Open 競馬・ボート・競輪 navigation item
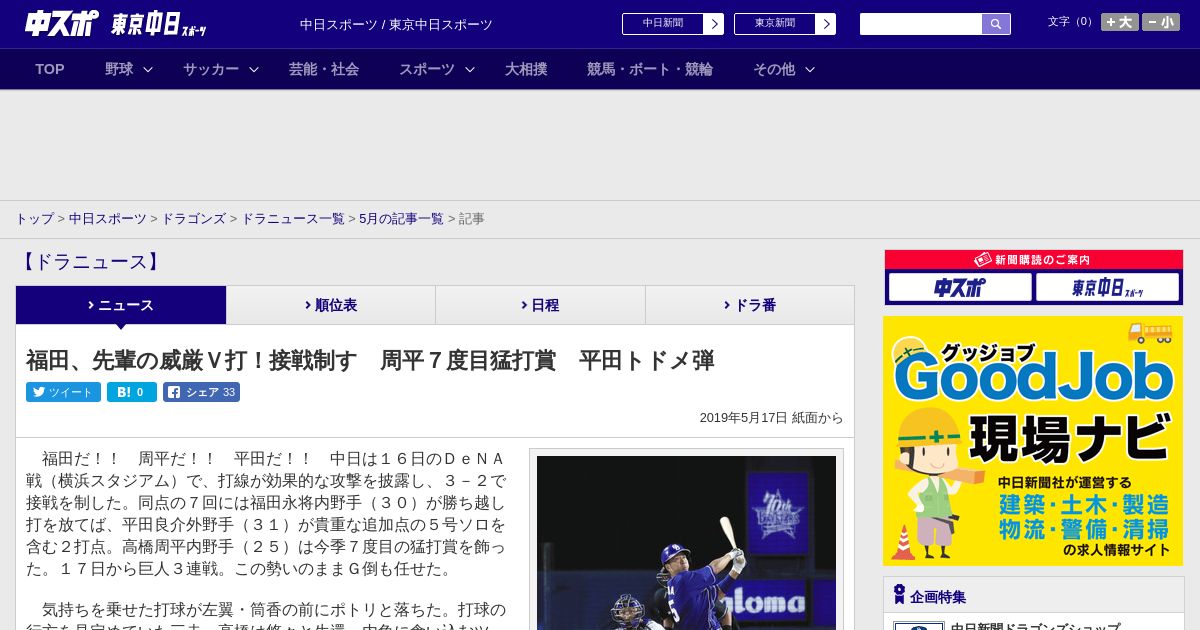 [x=650, y=69]
